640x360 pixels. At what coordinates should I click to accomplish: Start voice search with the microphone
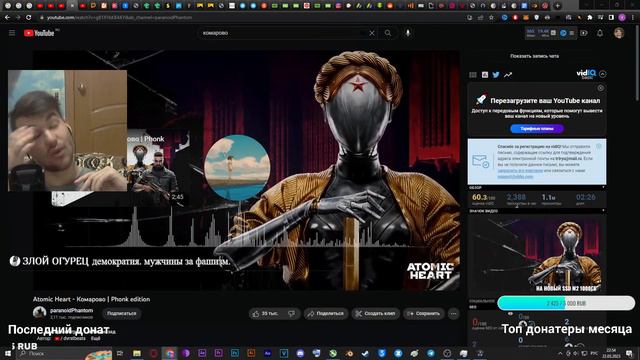point(408,33)
